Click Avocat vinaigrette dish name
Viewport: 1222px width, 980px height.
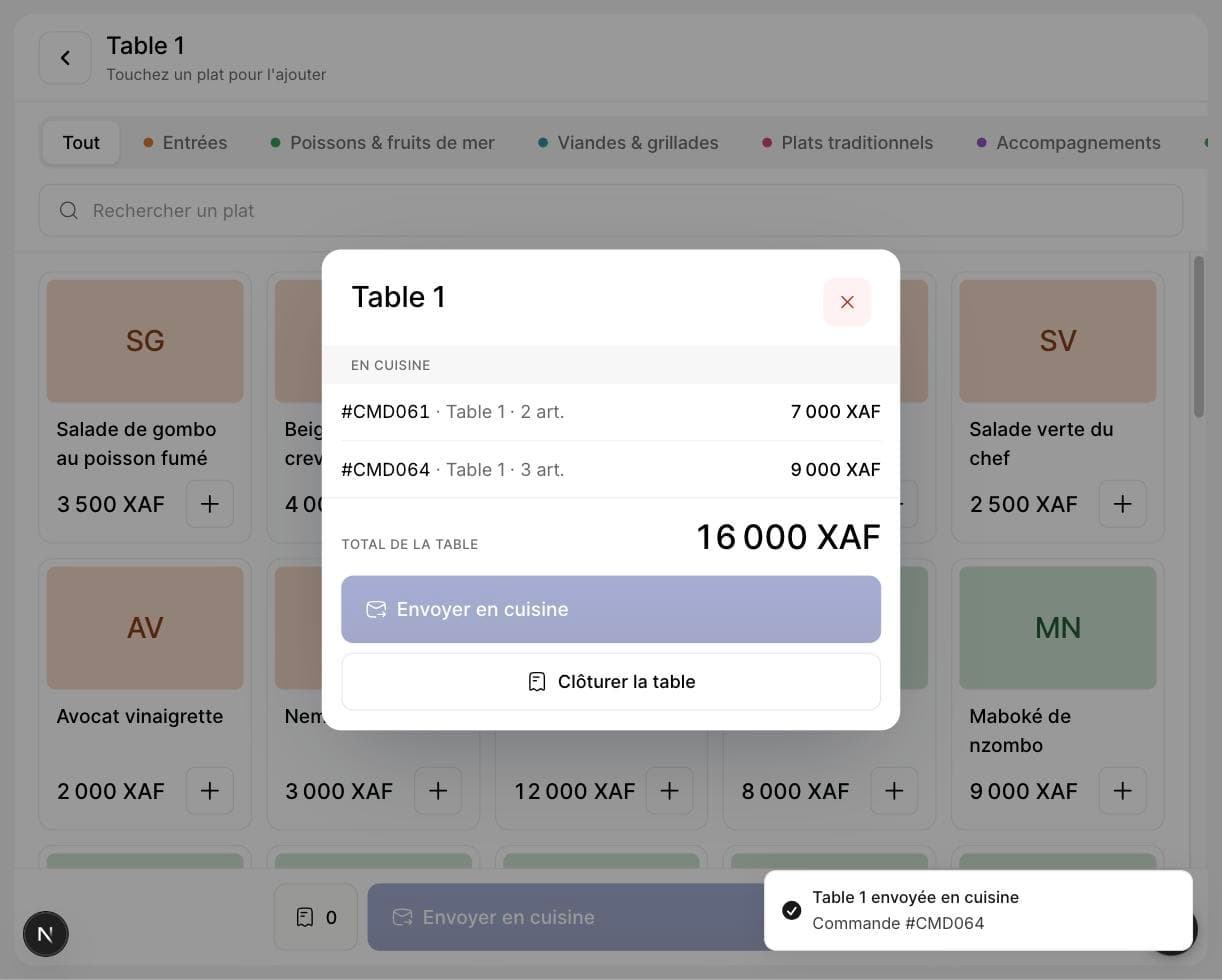click(140, 716)
